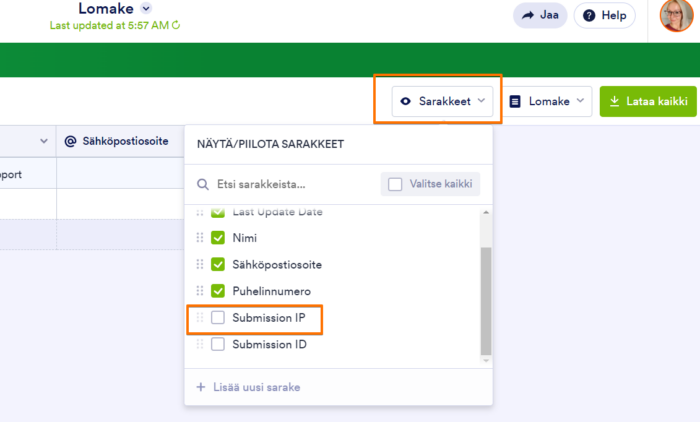Click the @ icon in email column header
This screenshot has height=422, width=700.
70,141
